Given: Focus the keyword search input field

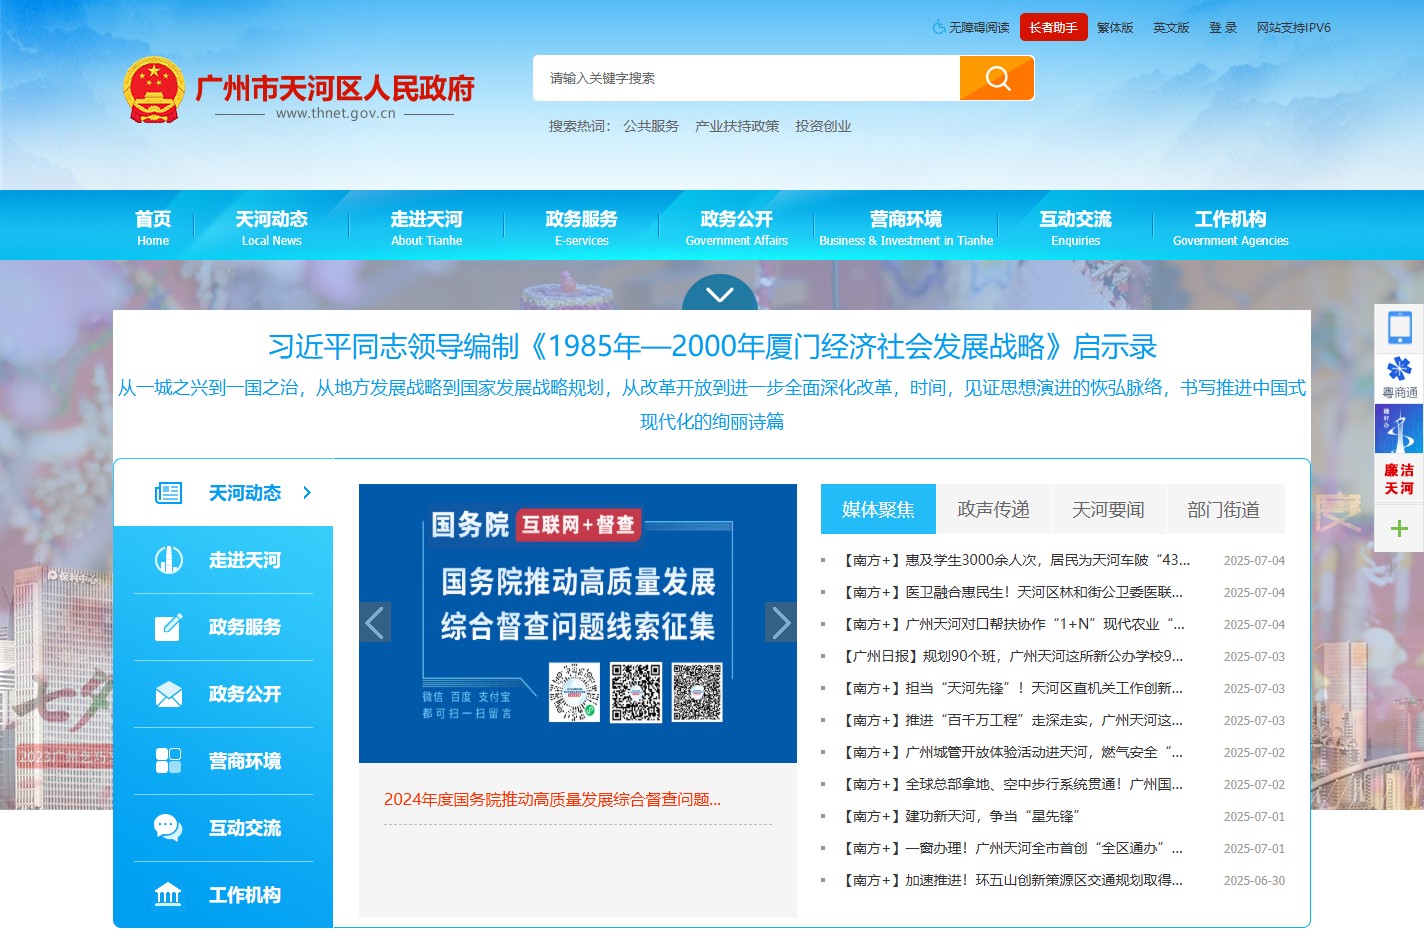Looking at the screenshot, I should [x=746, y=78].
